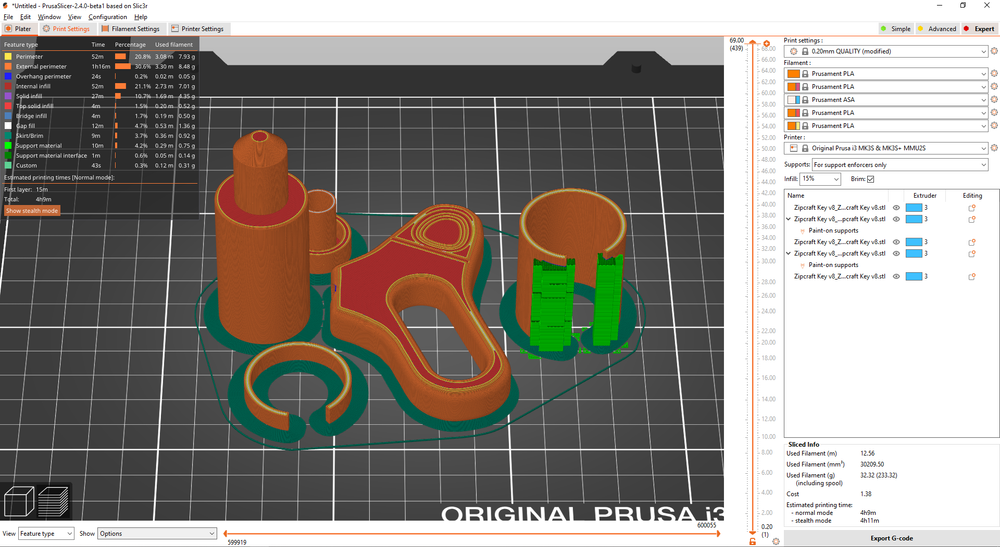Open the Show Options dropdown
This screenshot has width=1000, height=547.
[157, 534]
